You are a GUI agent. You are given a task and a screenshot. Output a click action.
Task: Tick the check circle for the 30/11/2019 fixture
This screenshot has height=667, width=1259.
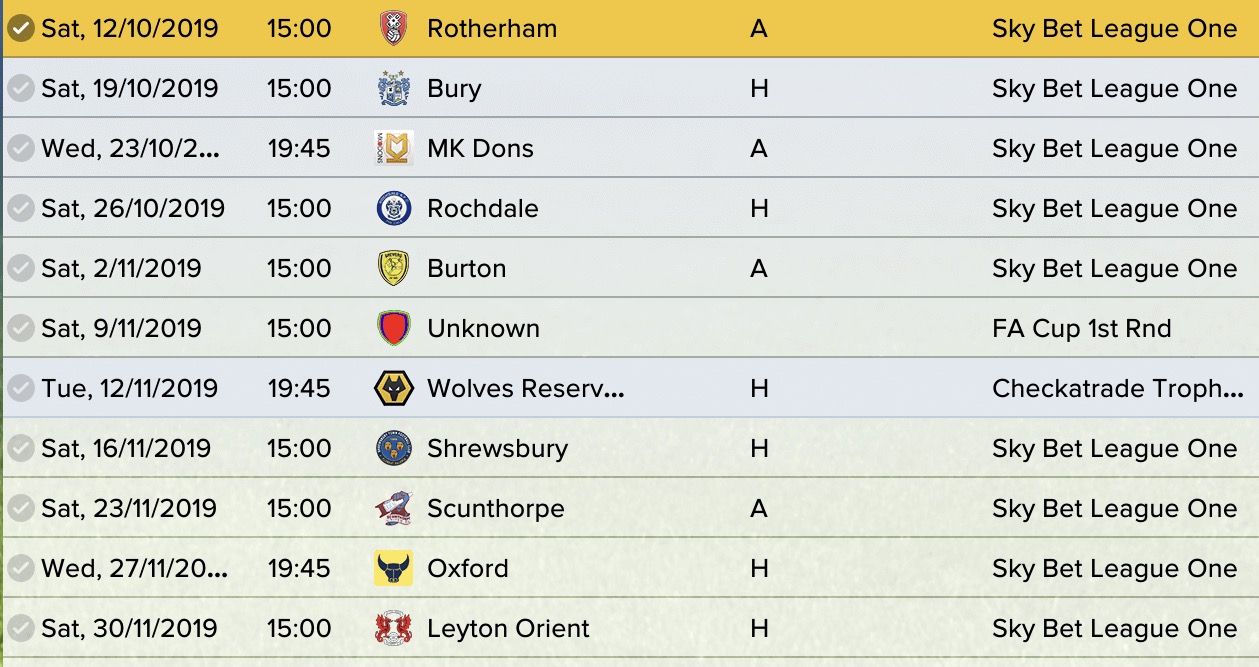20,628
